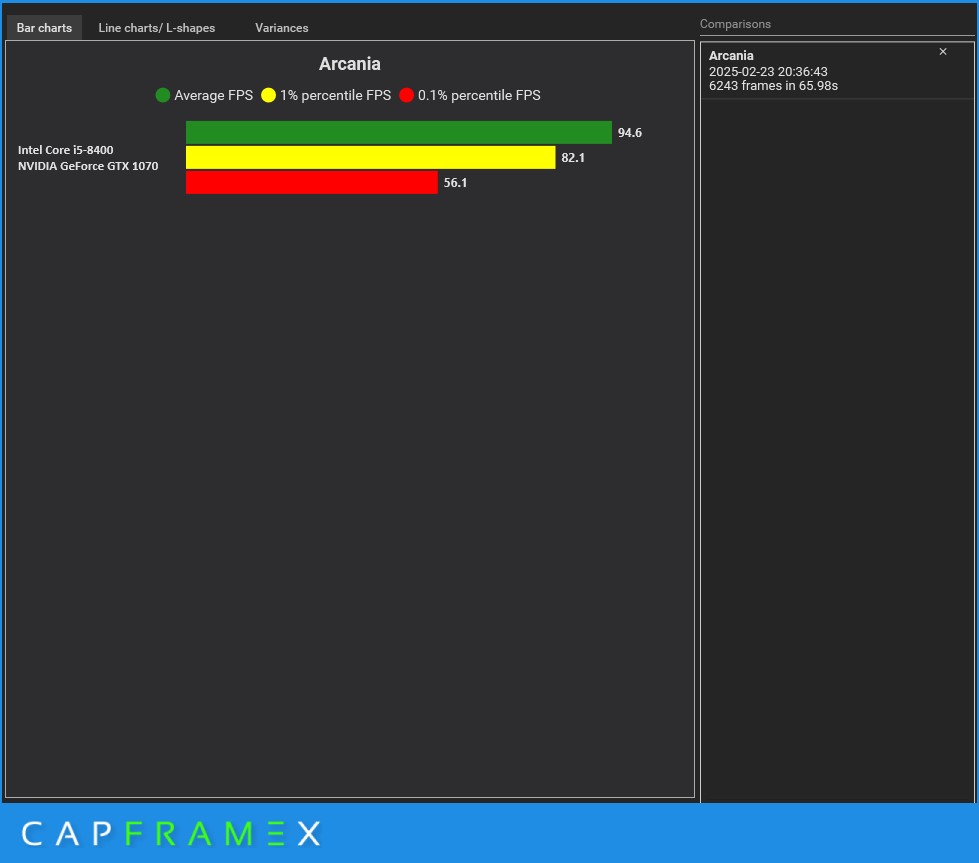This screenshot has height=863, width=979.
Task: Select the Arcania record in Comparisons list
Action: (x=837, y=71)
